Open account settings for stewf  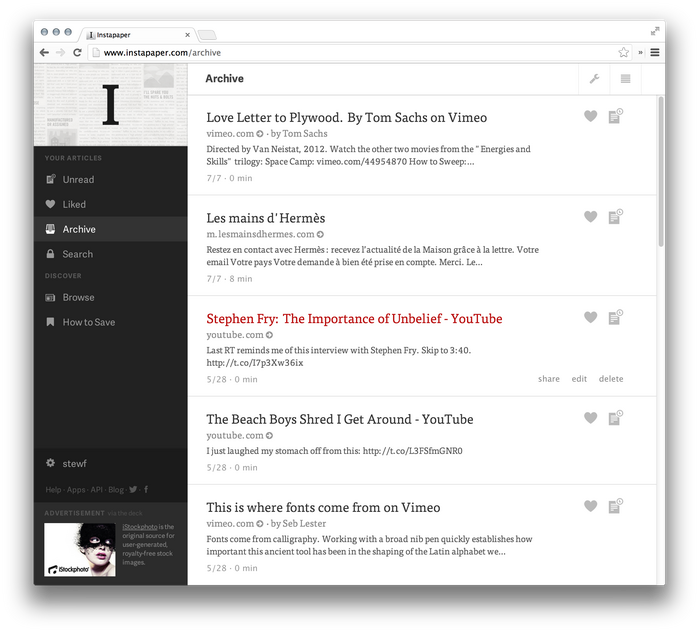click(x=66, y=464)
